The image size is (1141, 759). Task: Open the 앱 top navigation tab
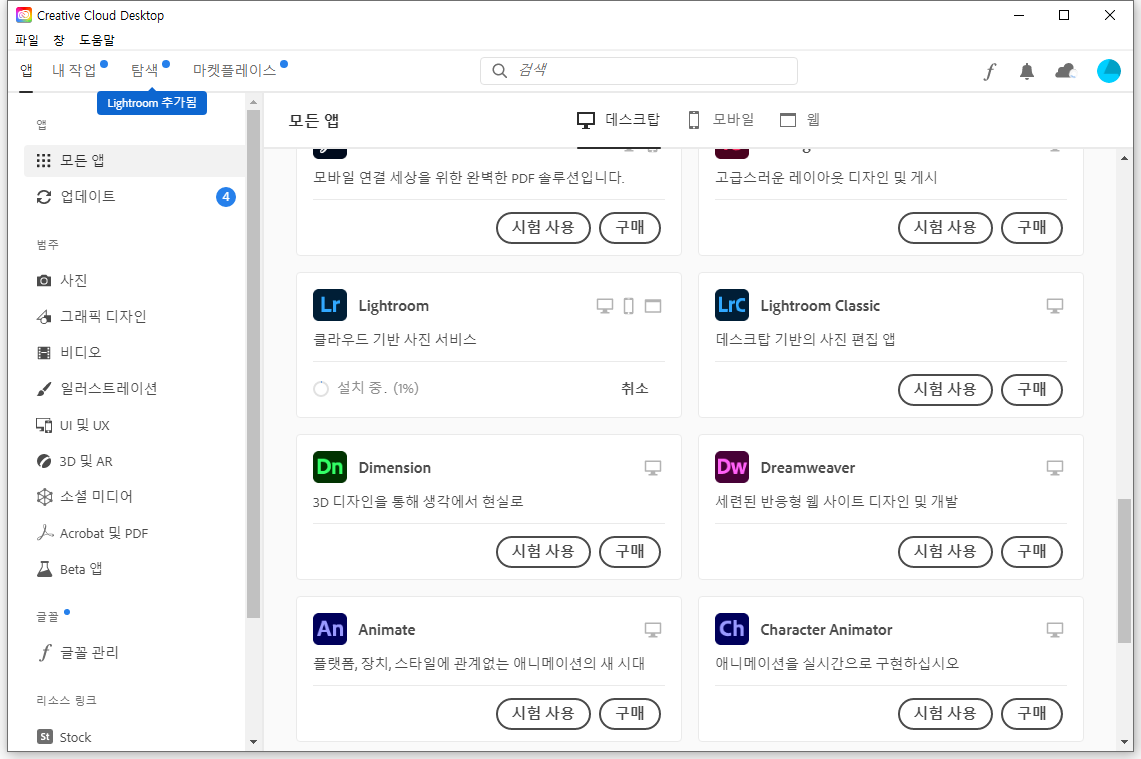[x=26, y=71]
